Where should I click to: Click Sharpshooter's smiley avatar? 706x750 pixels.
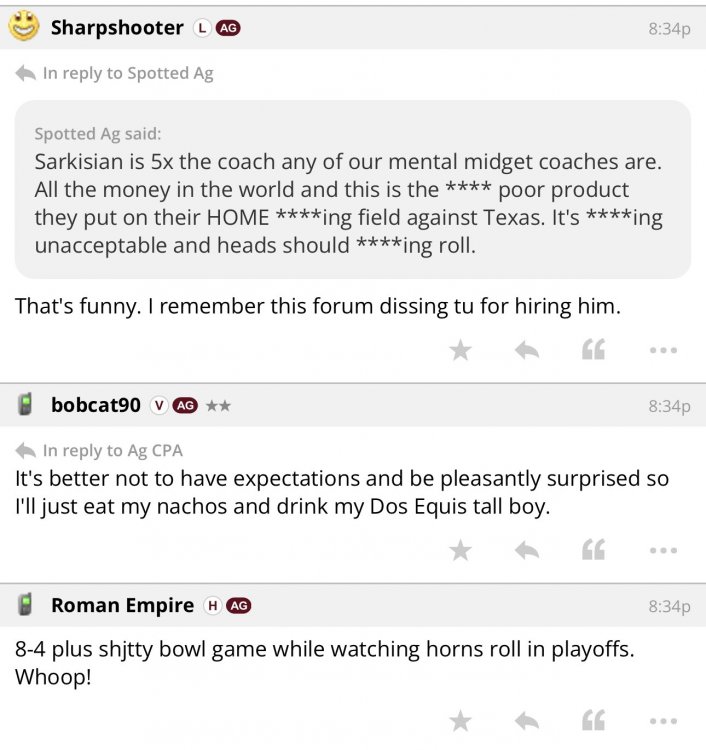[24, 27]
